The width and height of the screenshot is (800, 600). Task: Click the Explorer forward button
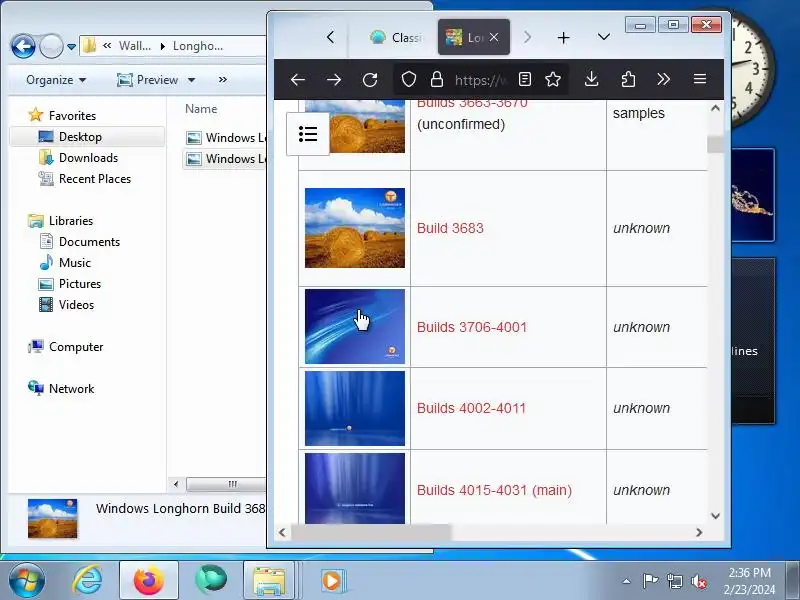tap(51, 46)
